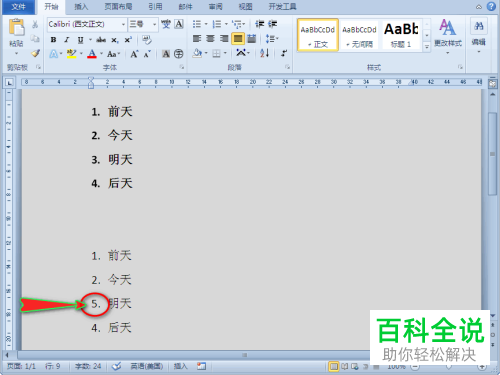
Task: Select the Format Painter brush
Action: click(35, 53)
